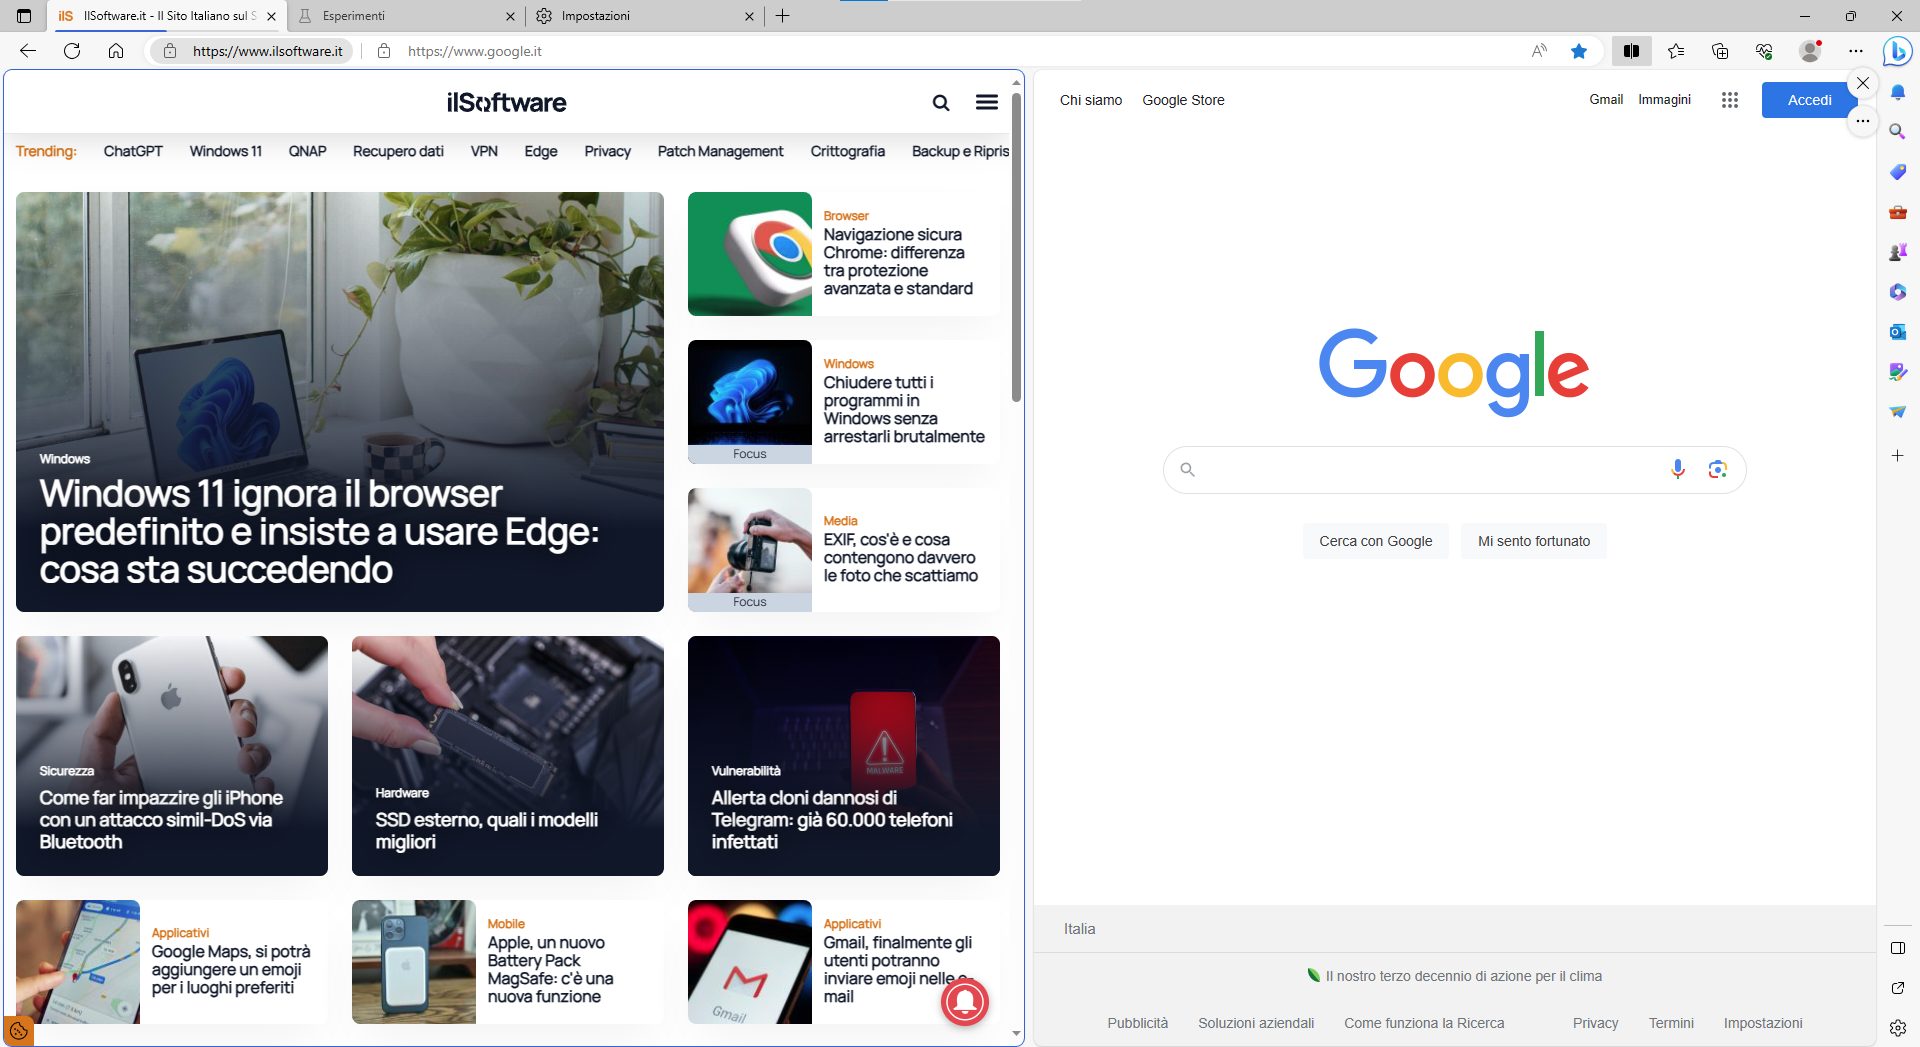Image resolution: width=1920 pixels, height=1047 pixels.
Task: Click the google.it address field
Action: pos(474,51)
